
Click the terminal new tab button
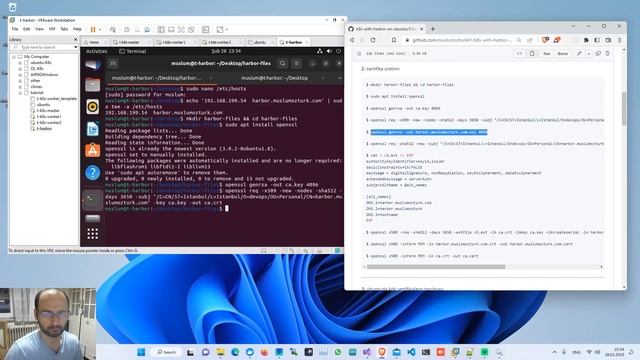(x=113, y=63)
